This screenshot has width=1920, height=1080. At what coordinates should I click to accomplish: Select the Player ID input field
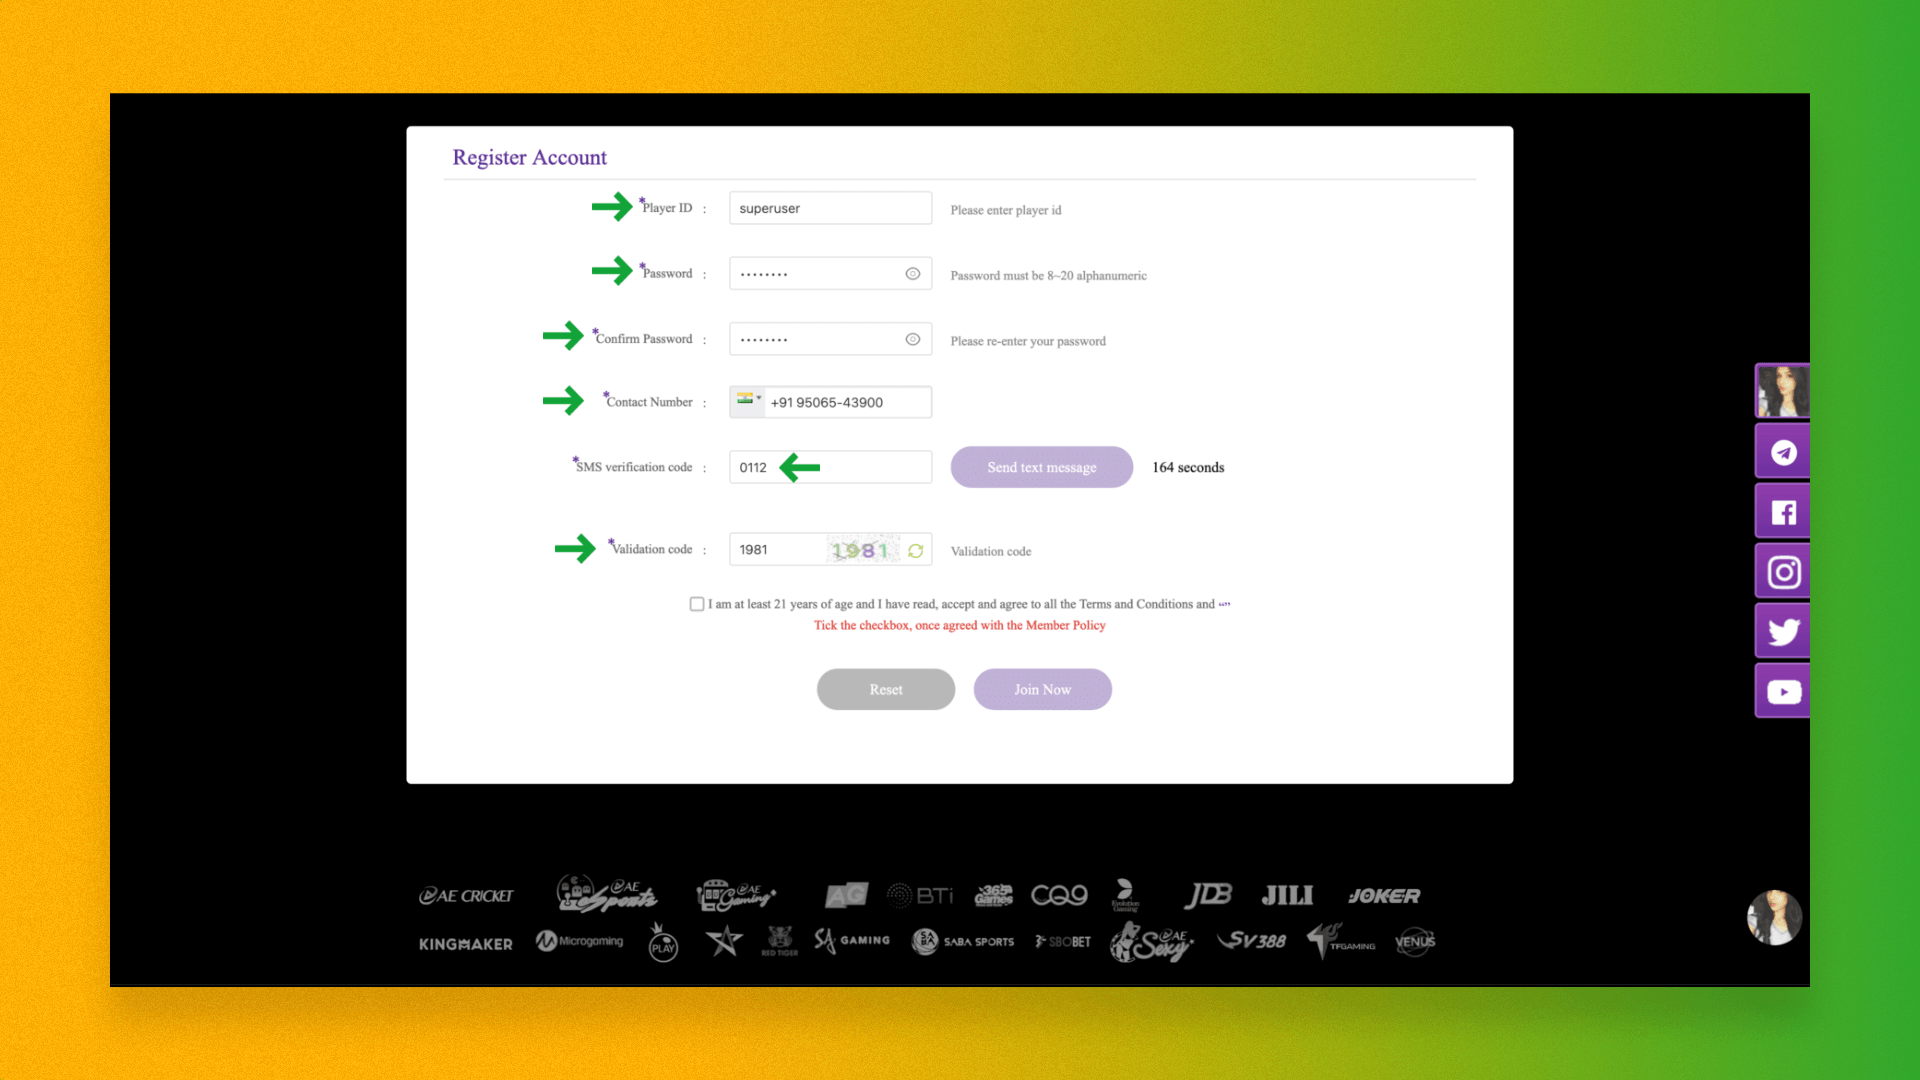pyautogui.click(x=829, y=207)
